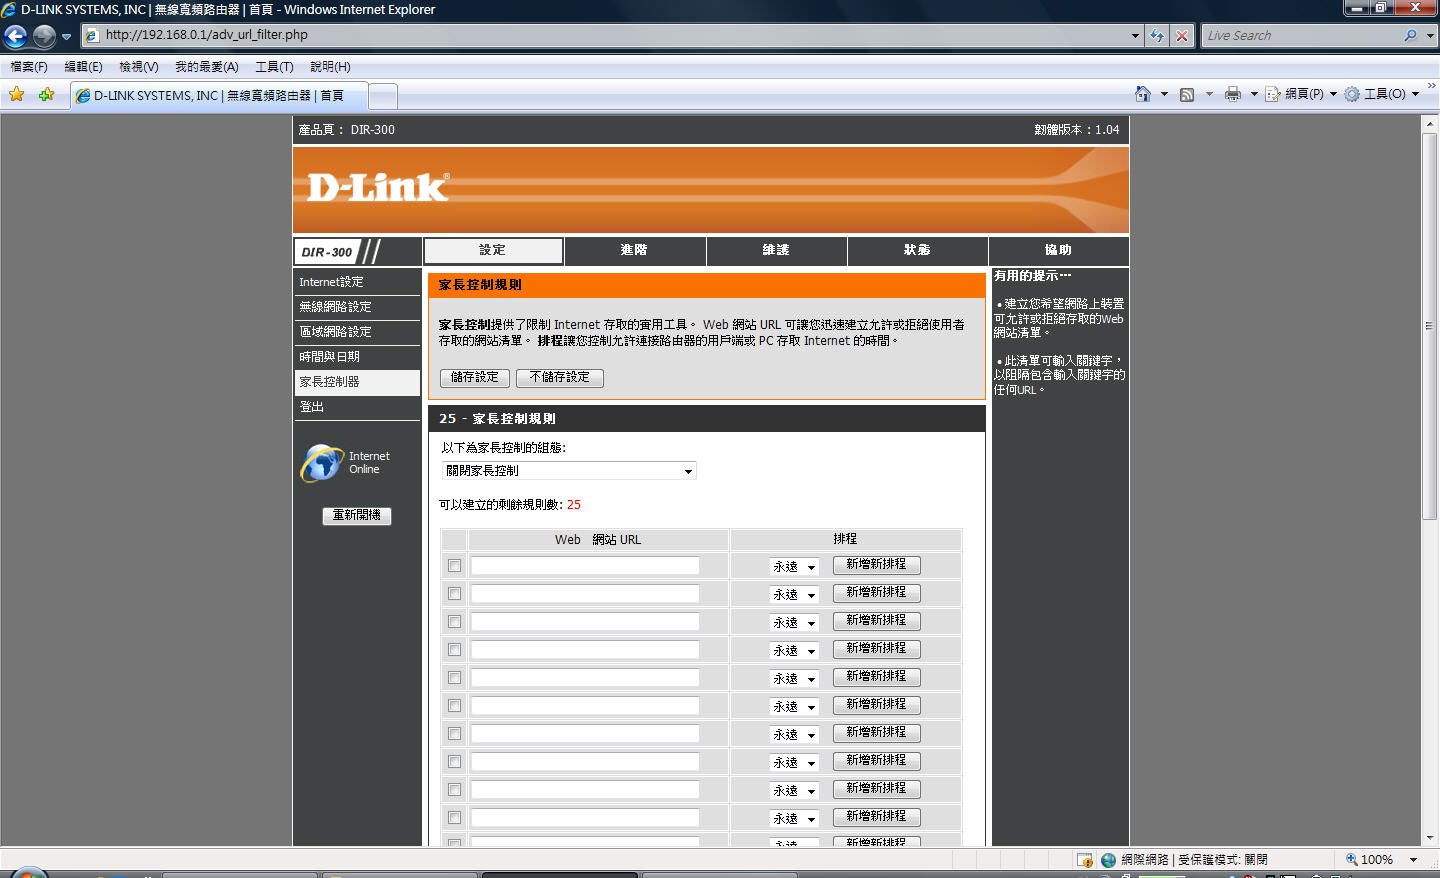Click the Internet zone globe in status bar
The height and width of the screenshot is (878, 1440).
coord(1108,860)
